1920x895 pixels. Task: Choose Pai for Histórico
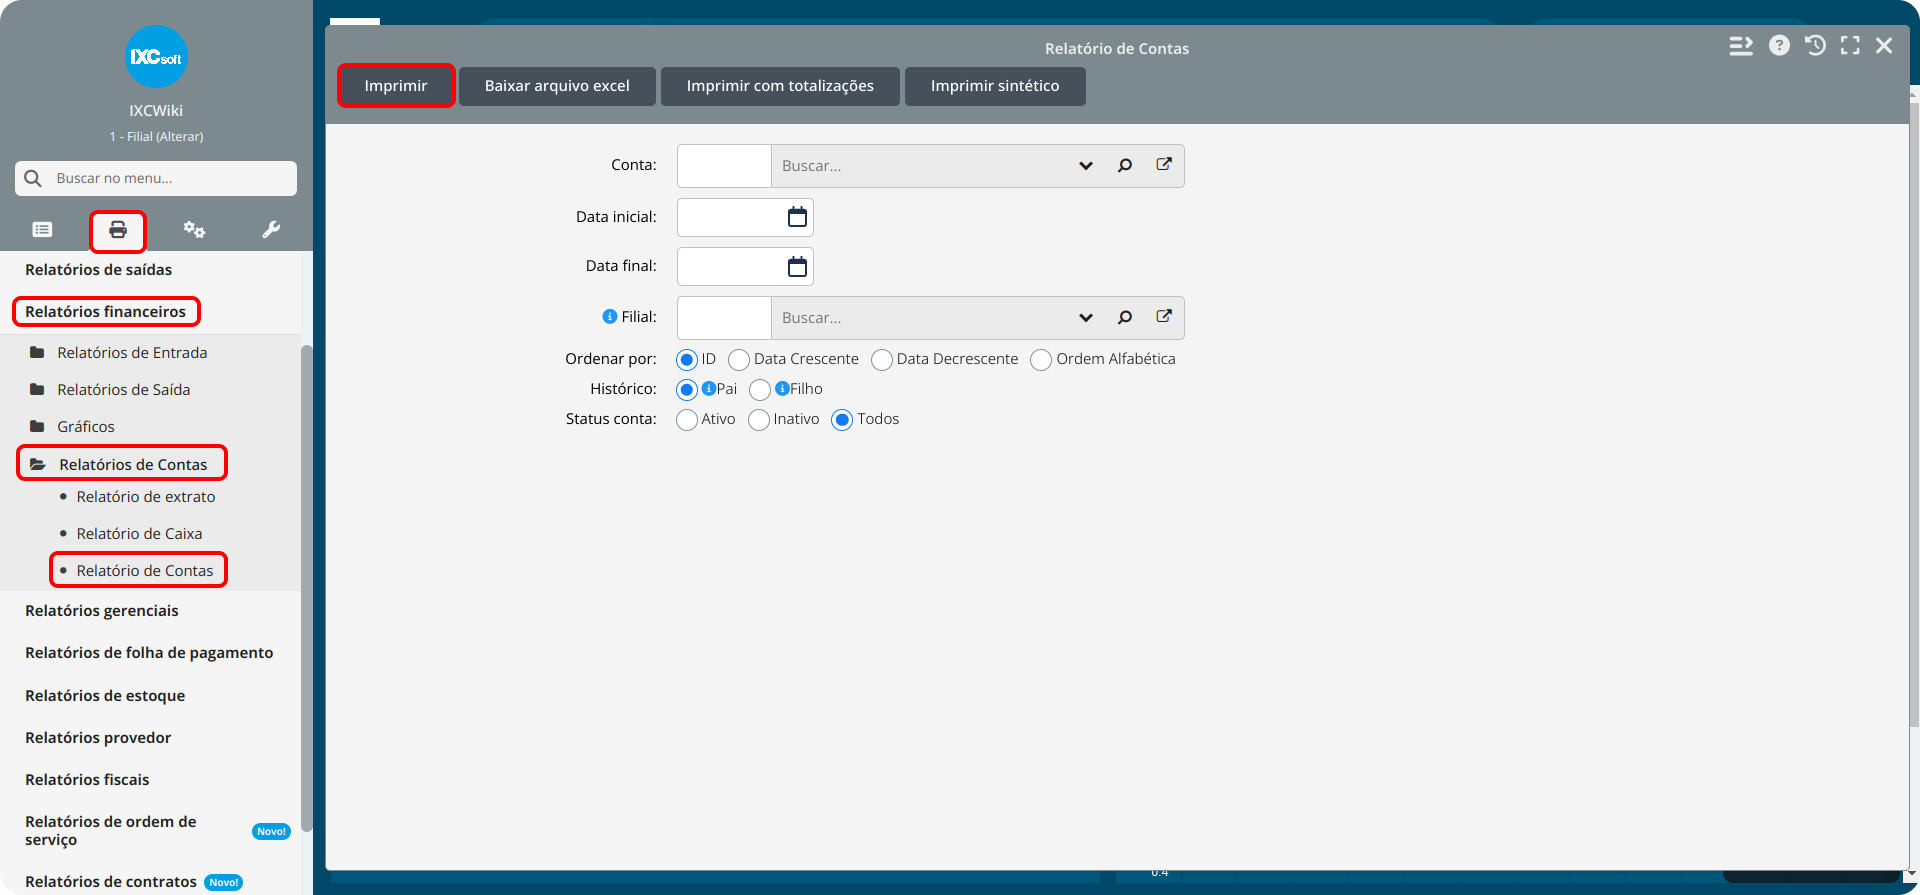pos(686,390)
